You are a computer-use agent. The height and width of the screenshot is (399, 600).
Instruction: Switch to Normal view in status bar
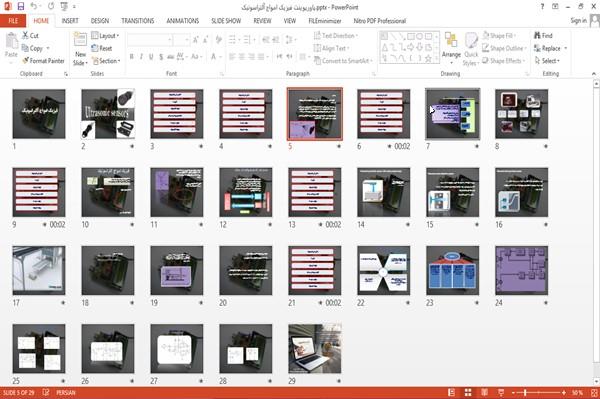pos(452,392)
